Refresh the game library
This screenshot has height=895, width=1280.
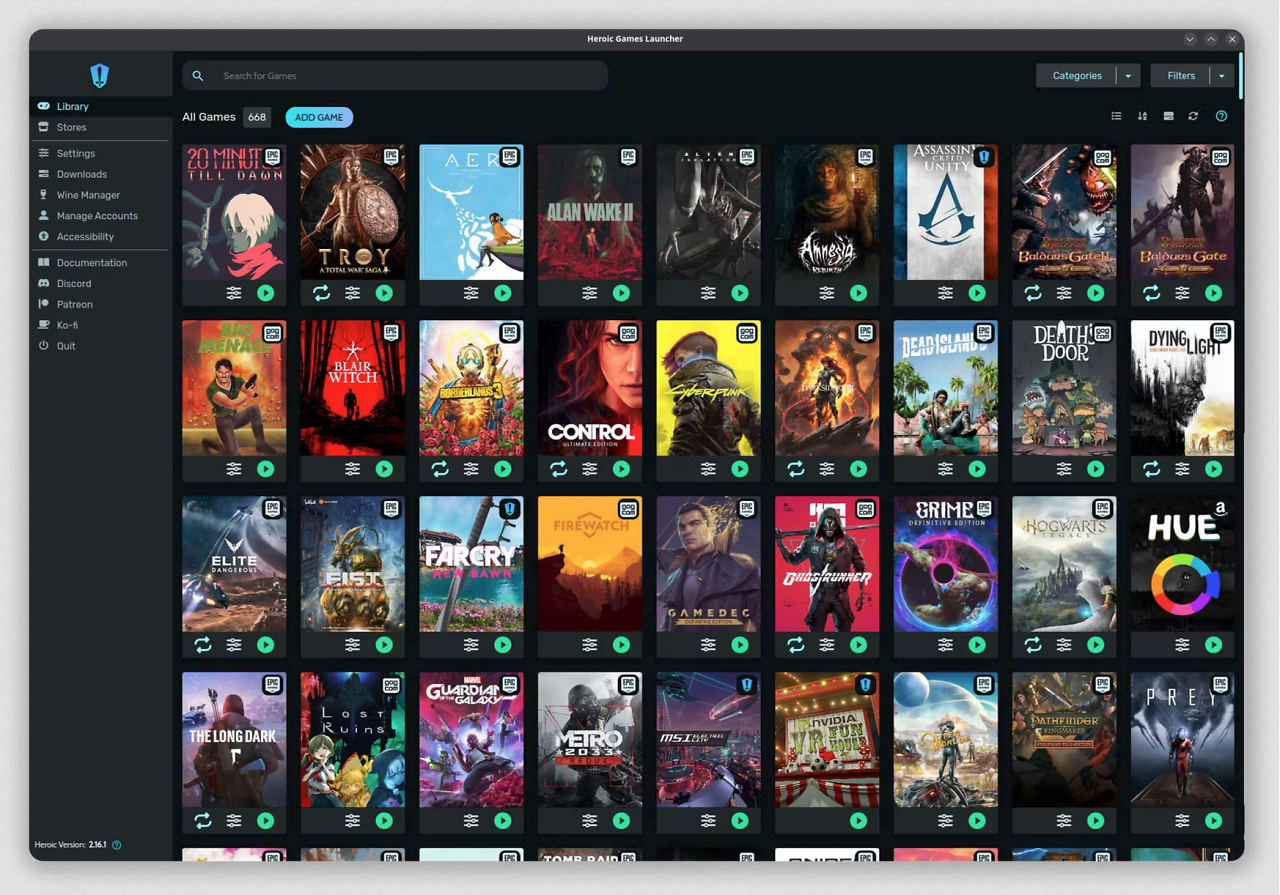(1193, 117)
